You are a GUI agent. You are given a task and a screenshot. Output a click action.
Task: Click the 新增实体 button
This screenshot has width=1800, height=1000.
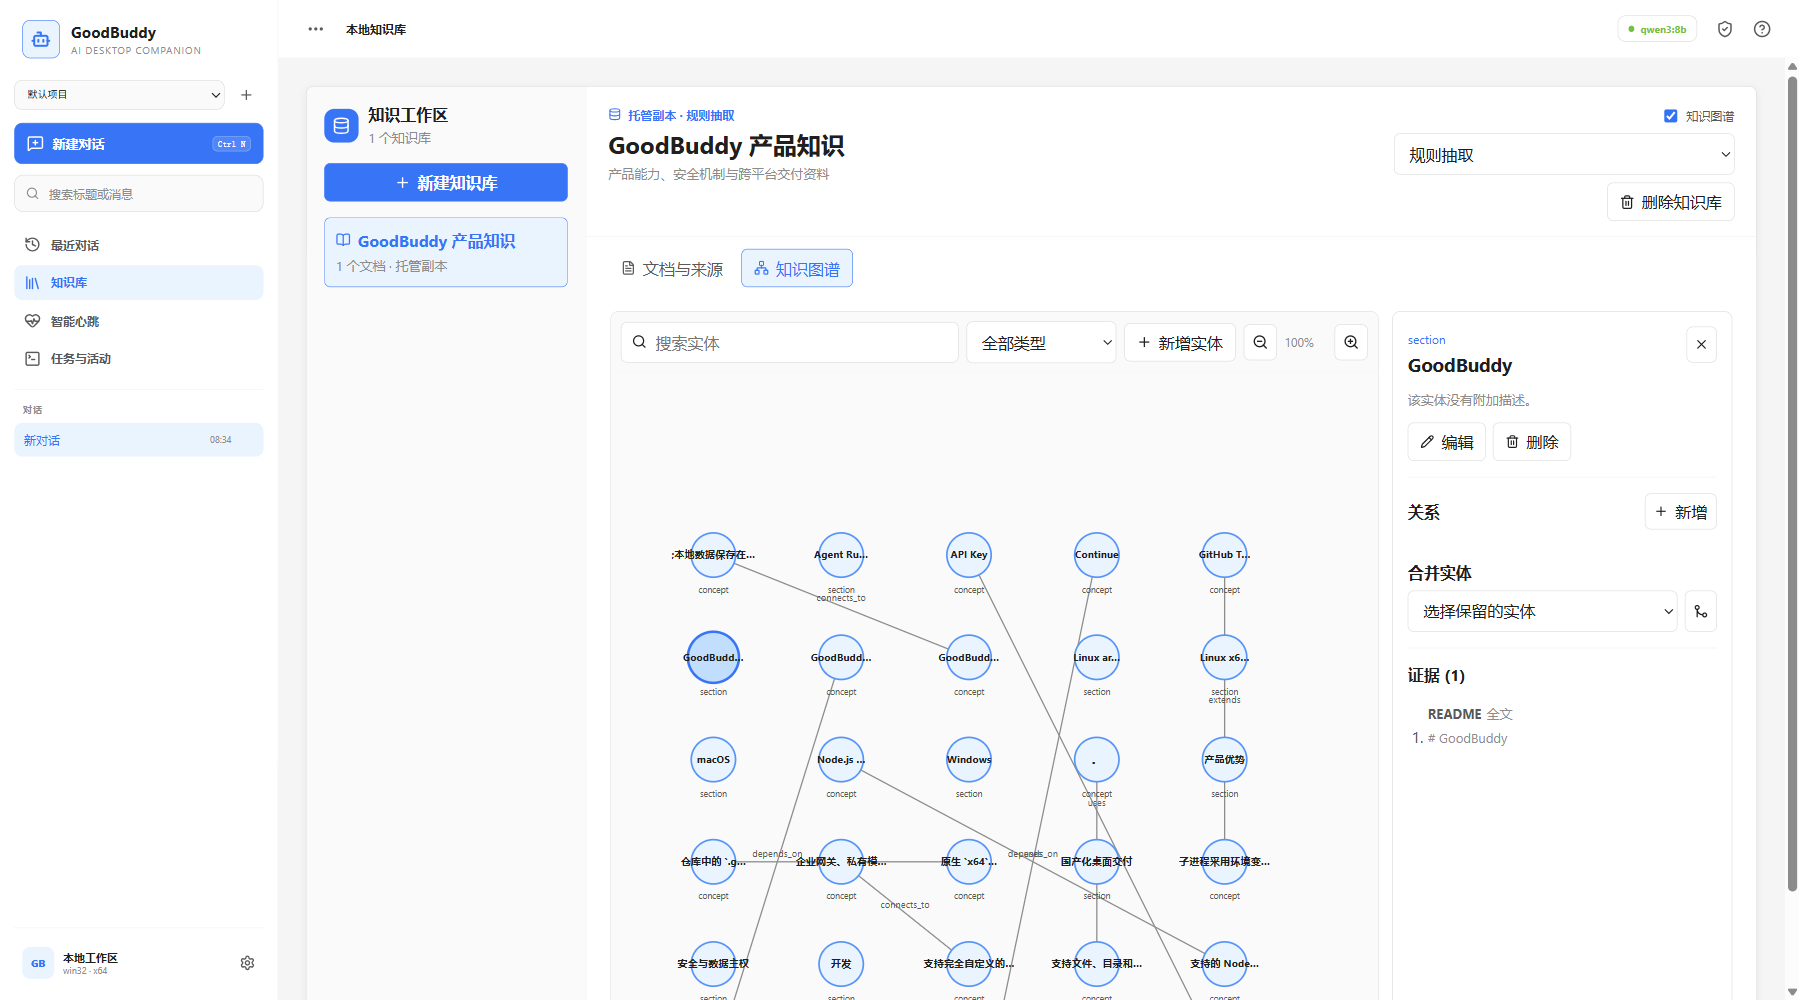(1180, 343)
